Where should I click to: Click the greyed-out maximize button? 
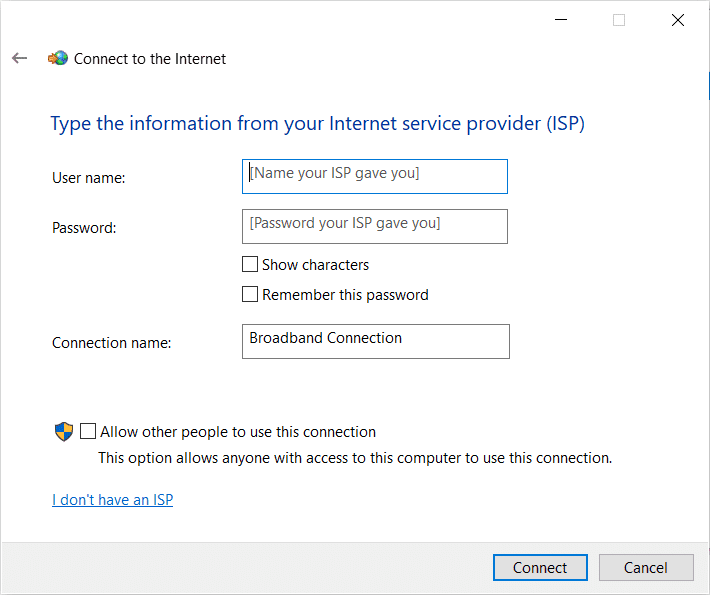619,20
